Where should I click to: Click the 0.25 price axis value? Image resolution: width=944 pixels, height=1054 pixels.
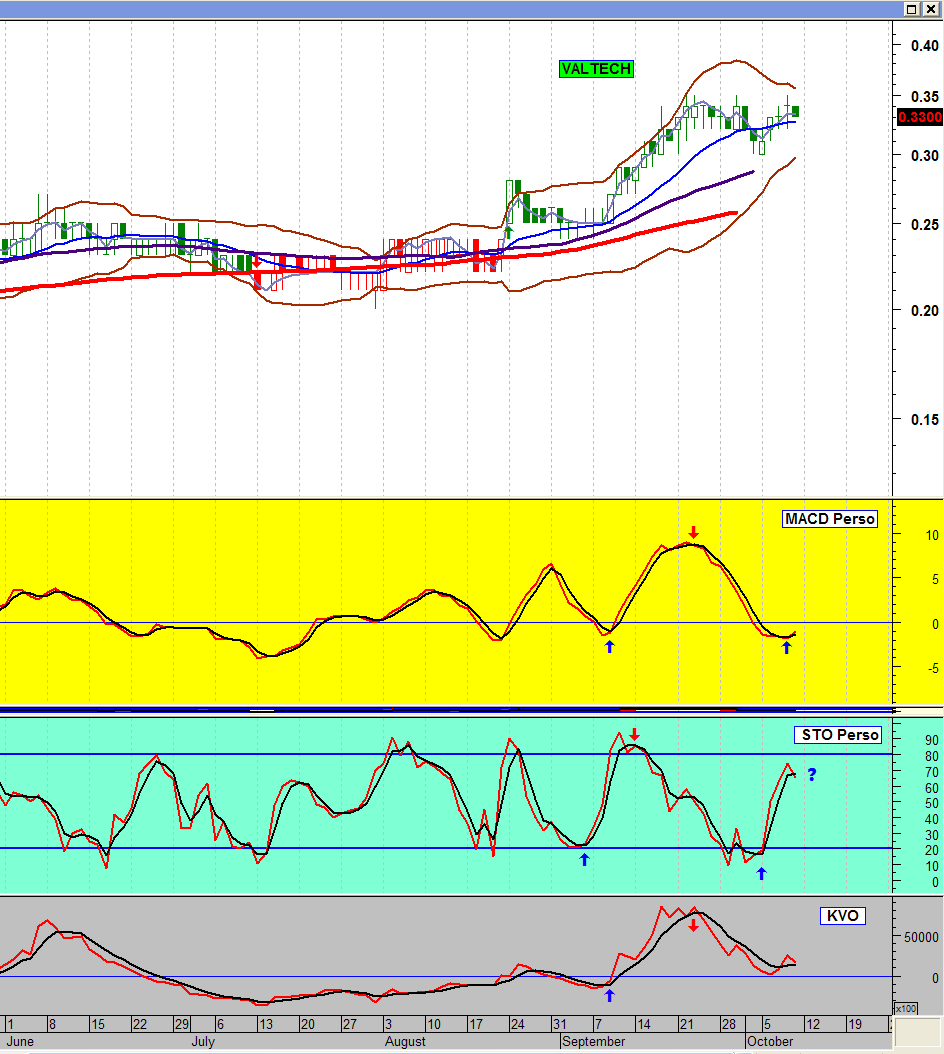(x=925, y=225)
